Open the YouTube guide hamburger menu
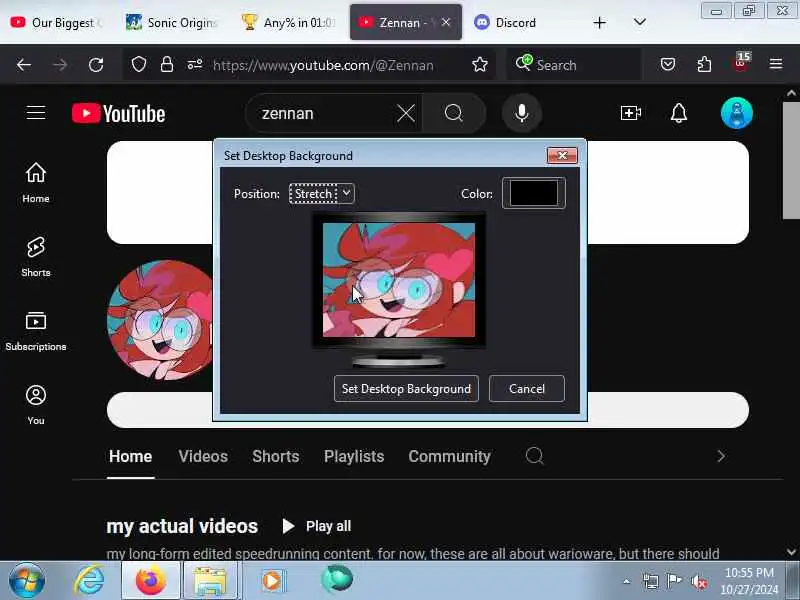This screenshot has width=800, height=600. click(36, 112)
